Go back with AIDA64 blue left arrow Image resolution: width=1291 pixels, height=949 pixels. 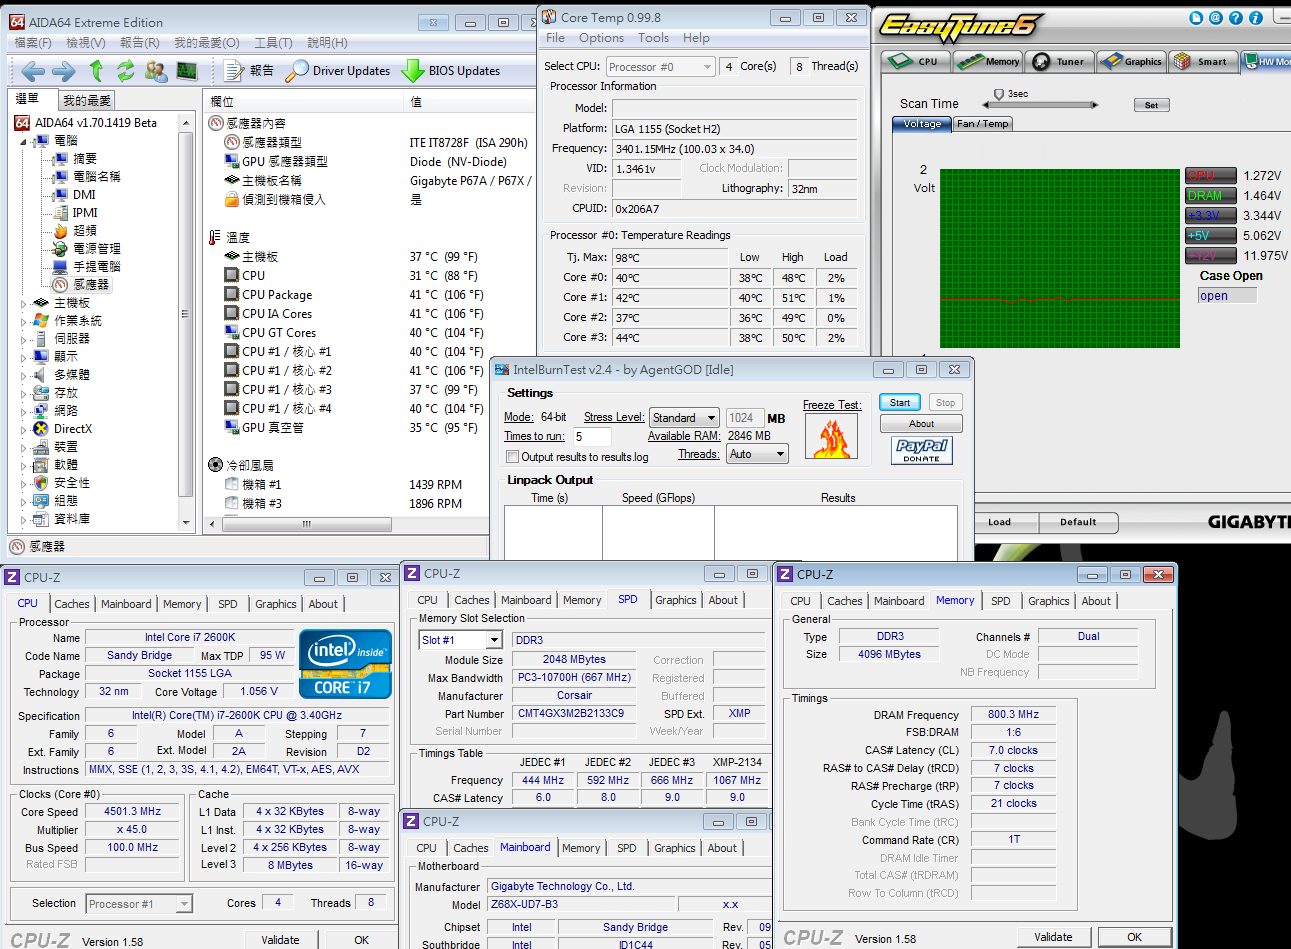click(x=33, y=71)
